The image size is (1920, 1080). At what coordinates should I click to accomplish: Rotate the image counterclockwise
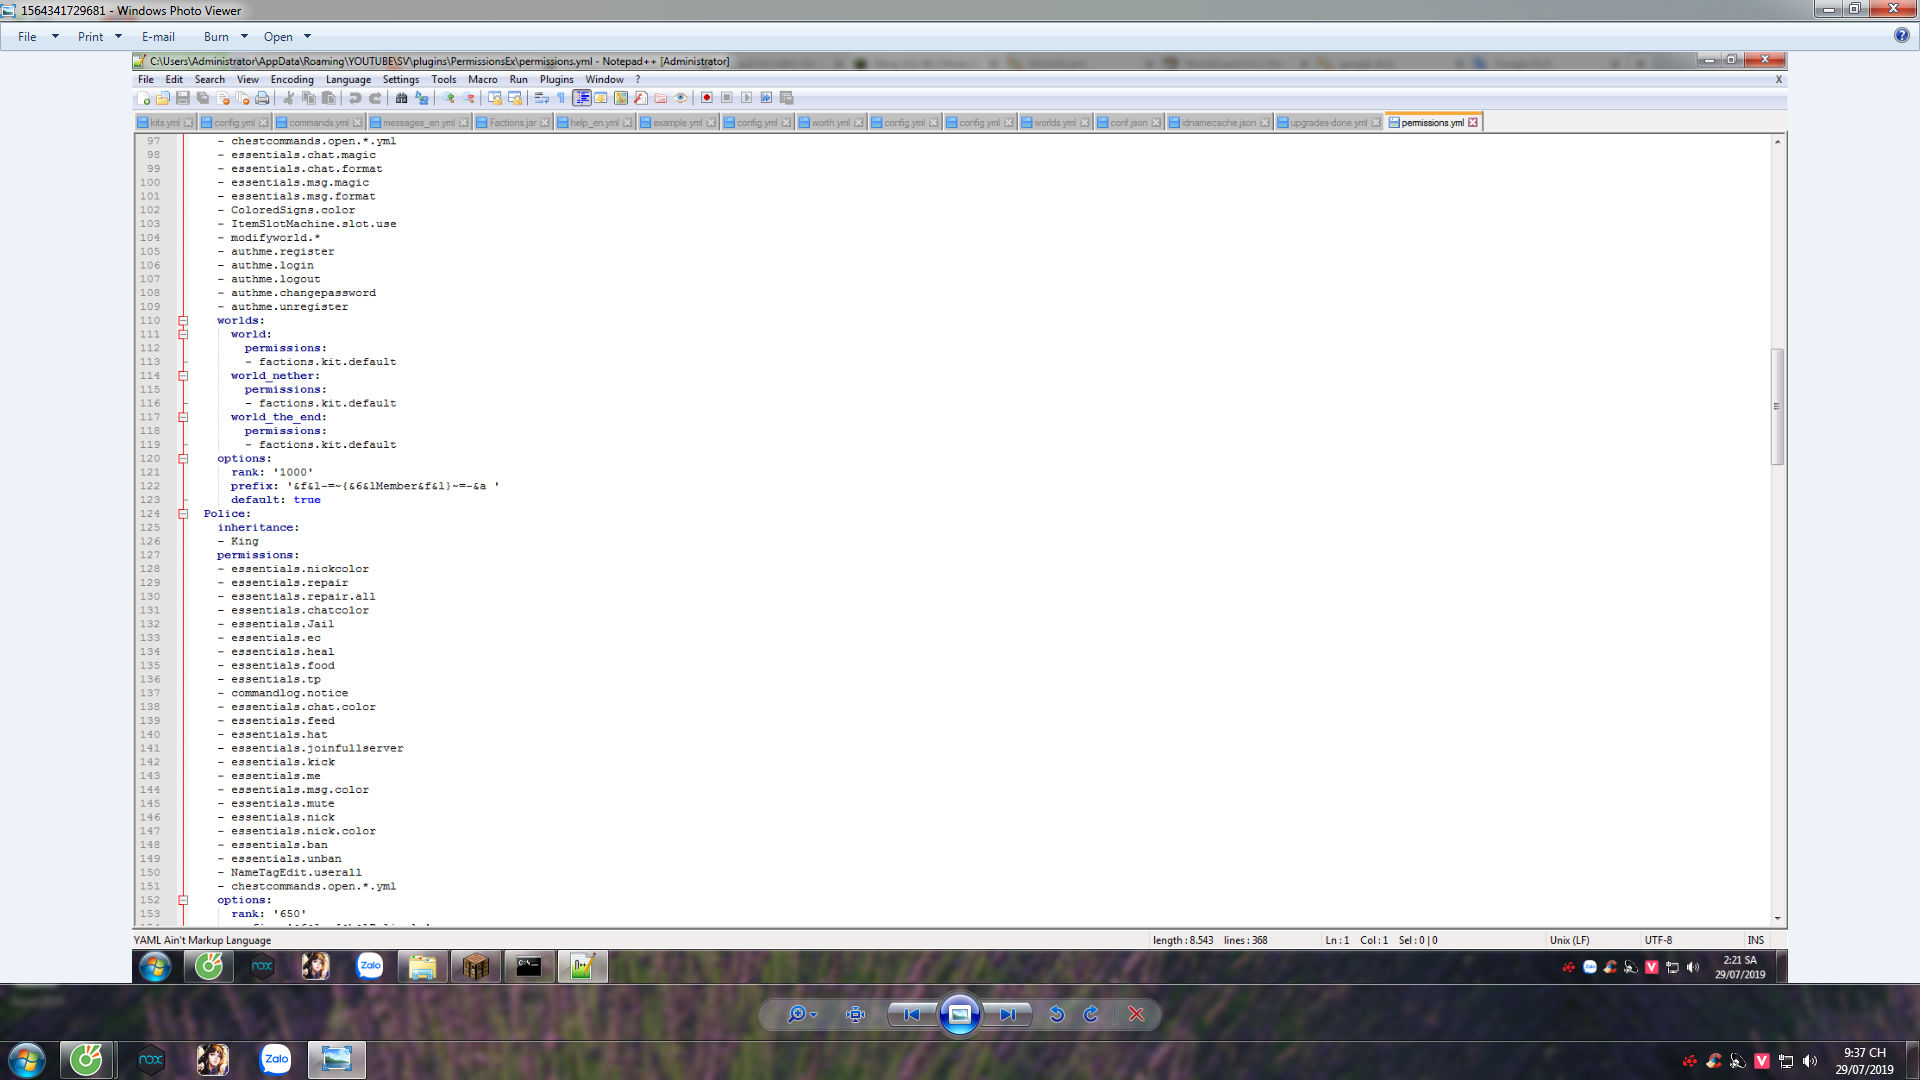(x=1056, y=1014)
